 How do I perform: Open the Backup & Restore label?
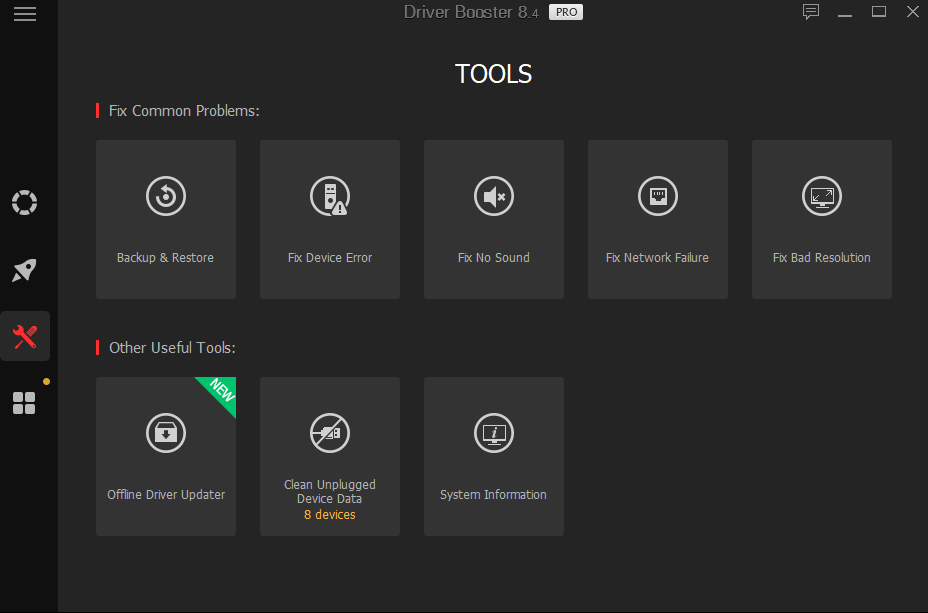(x=165, y=257)
